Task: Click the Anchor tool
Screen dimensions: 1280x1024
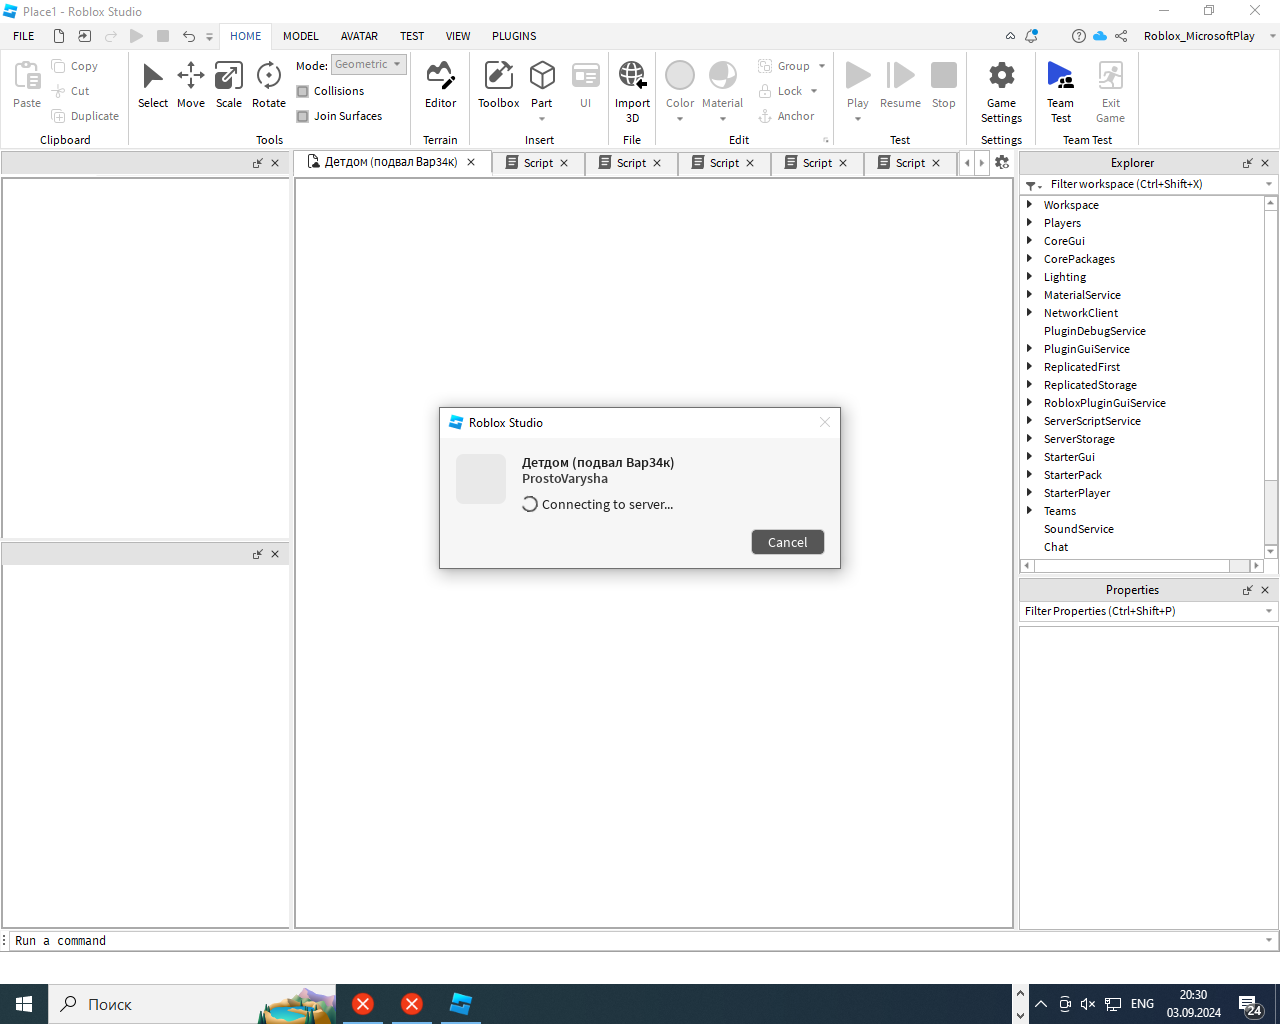Action: 786,116
